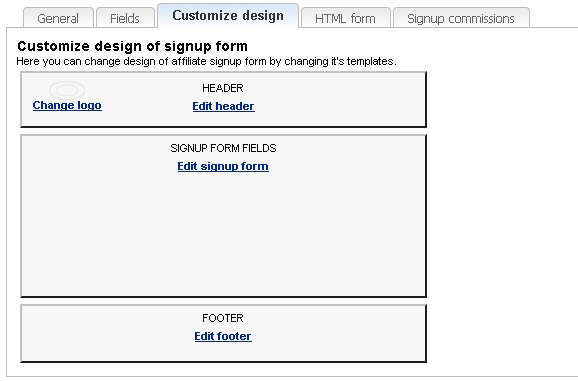Click the SIGNUP FORM FIELDS label
This screenshot has width=578, height=381.
223,148
